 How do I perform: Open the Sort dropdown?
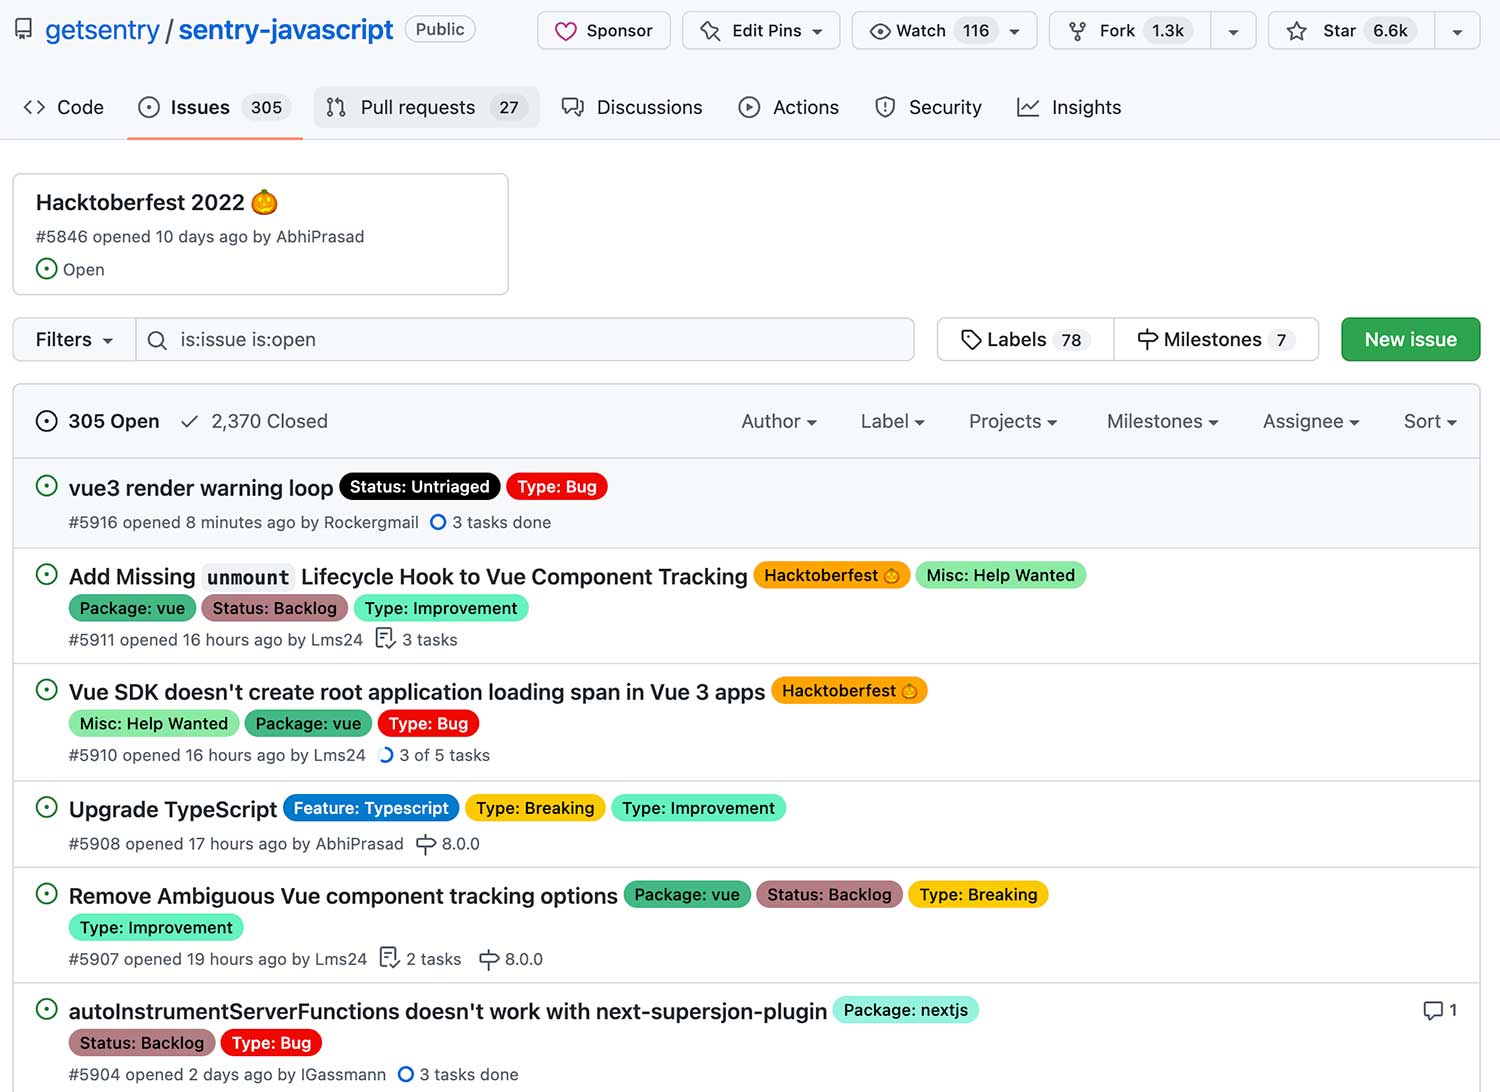[1430, 421]
